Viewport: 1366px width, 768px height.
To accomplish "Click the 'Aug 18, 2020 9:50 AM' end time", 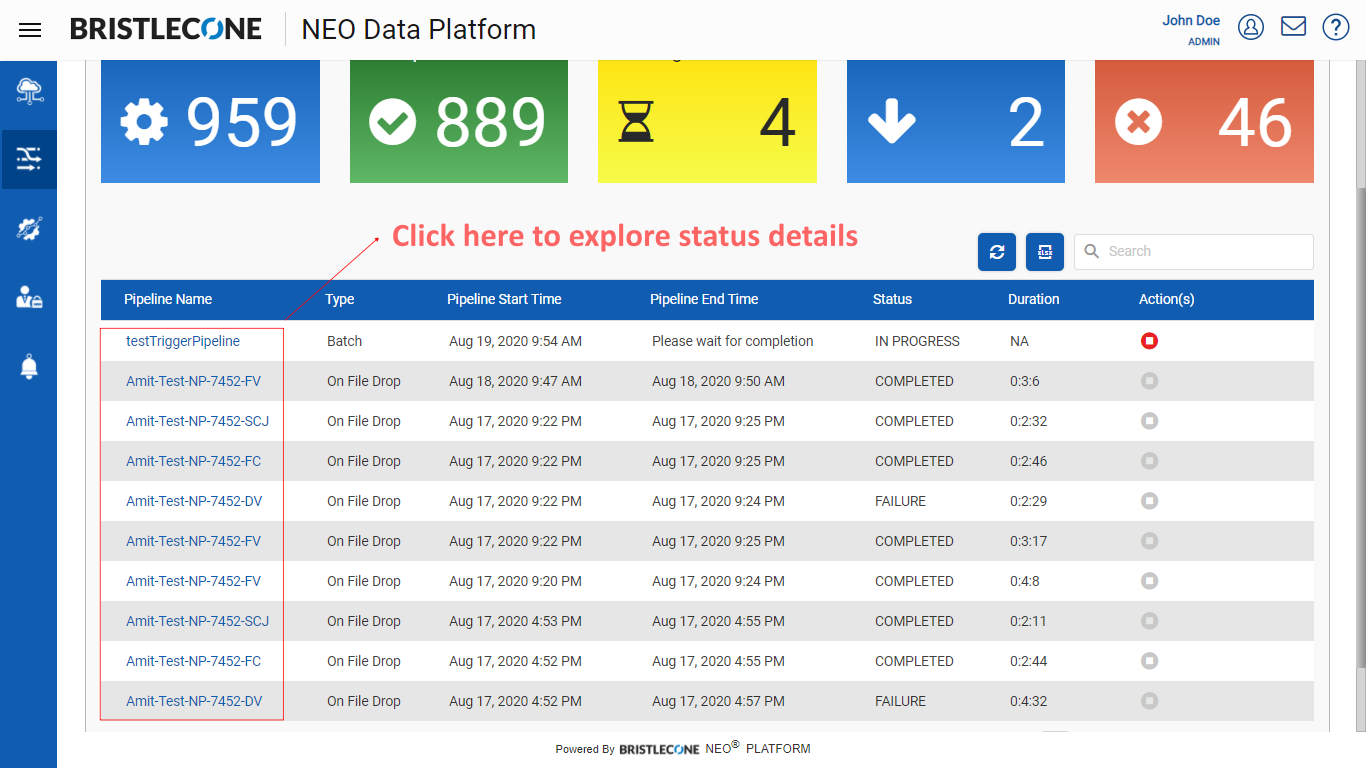I will pos(718,381).
